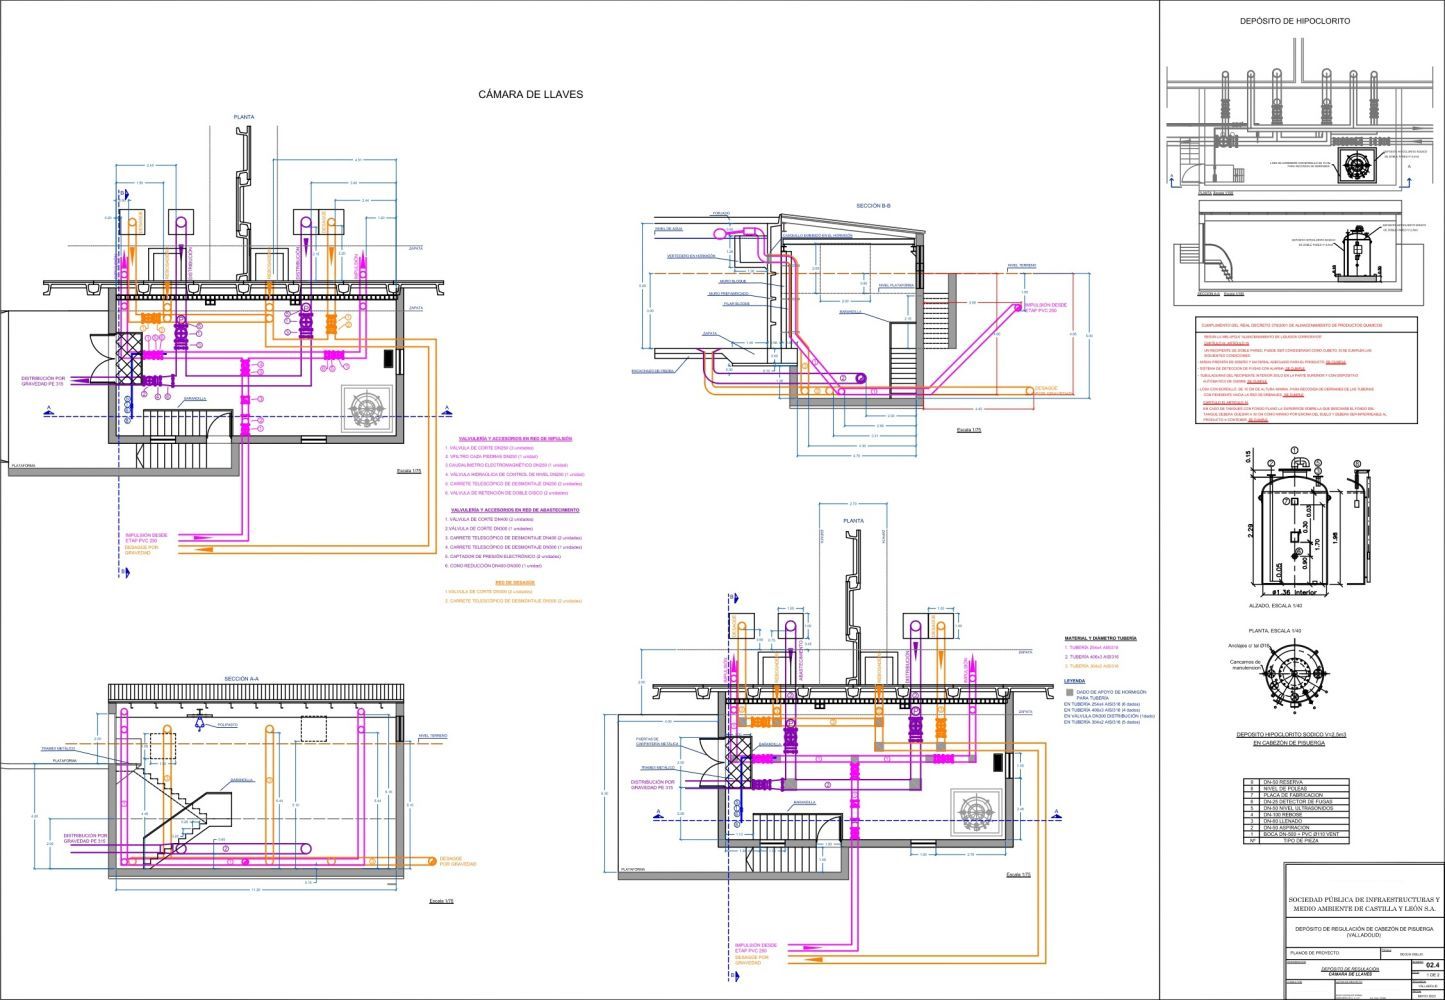Click the orange RED DE DESAGÜE heading
This screenshot has width=1445, height=1000.
pos(515,582)
